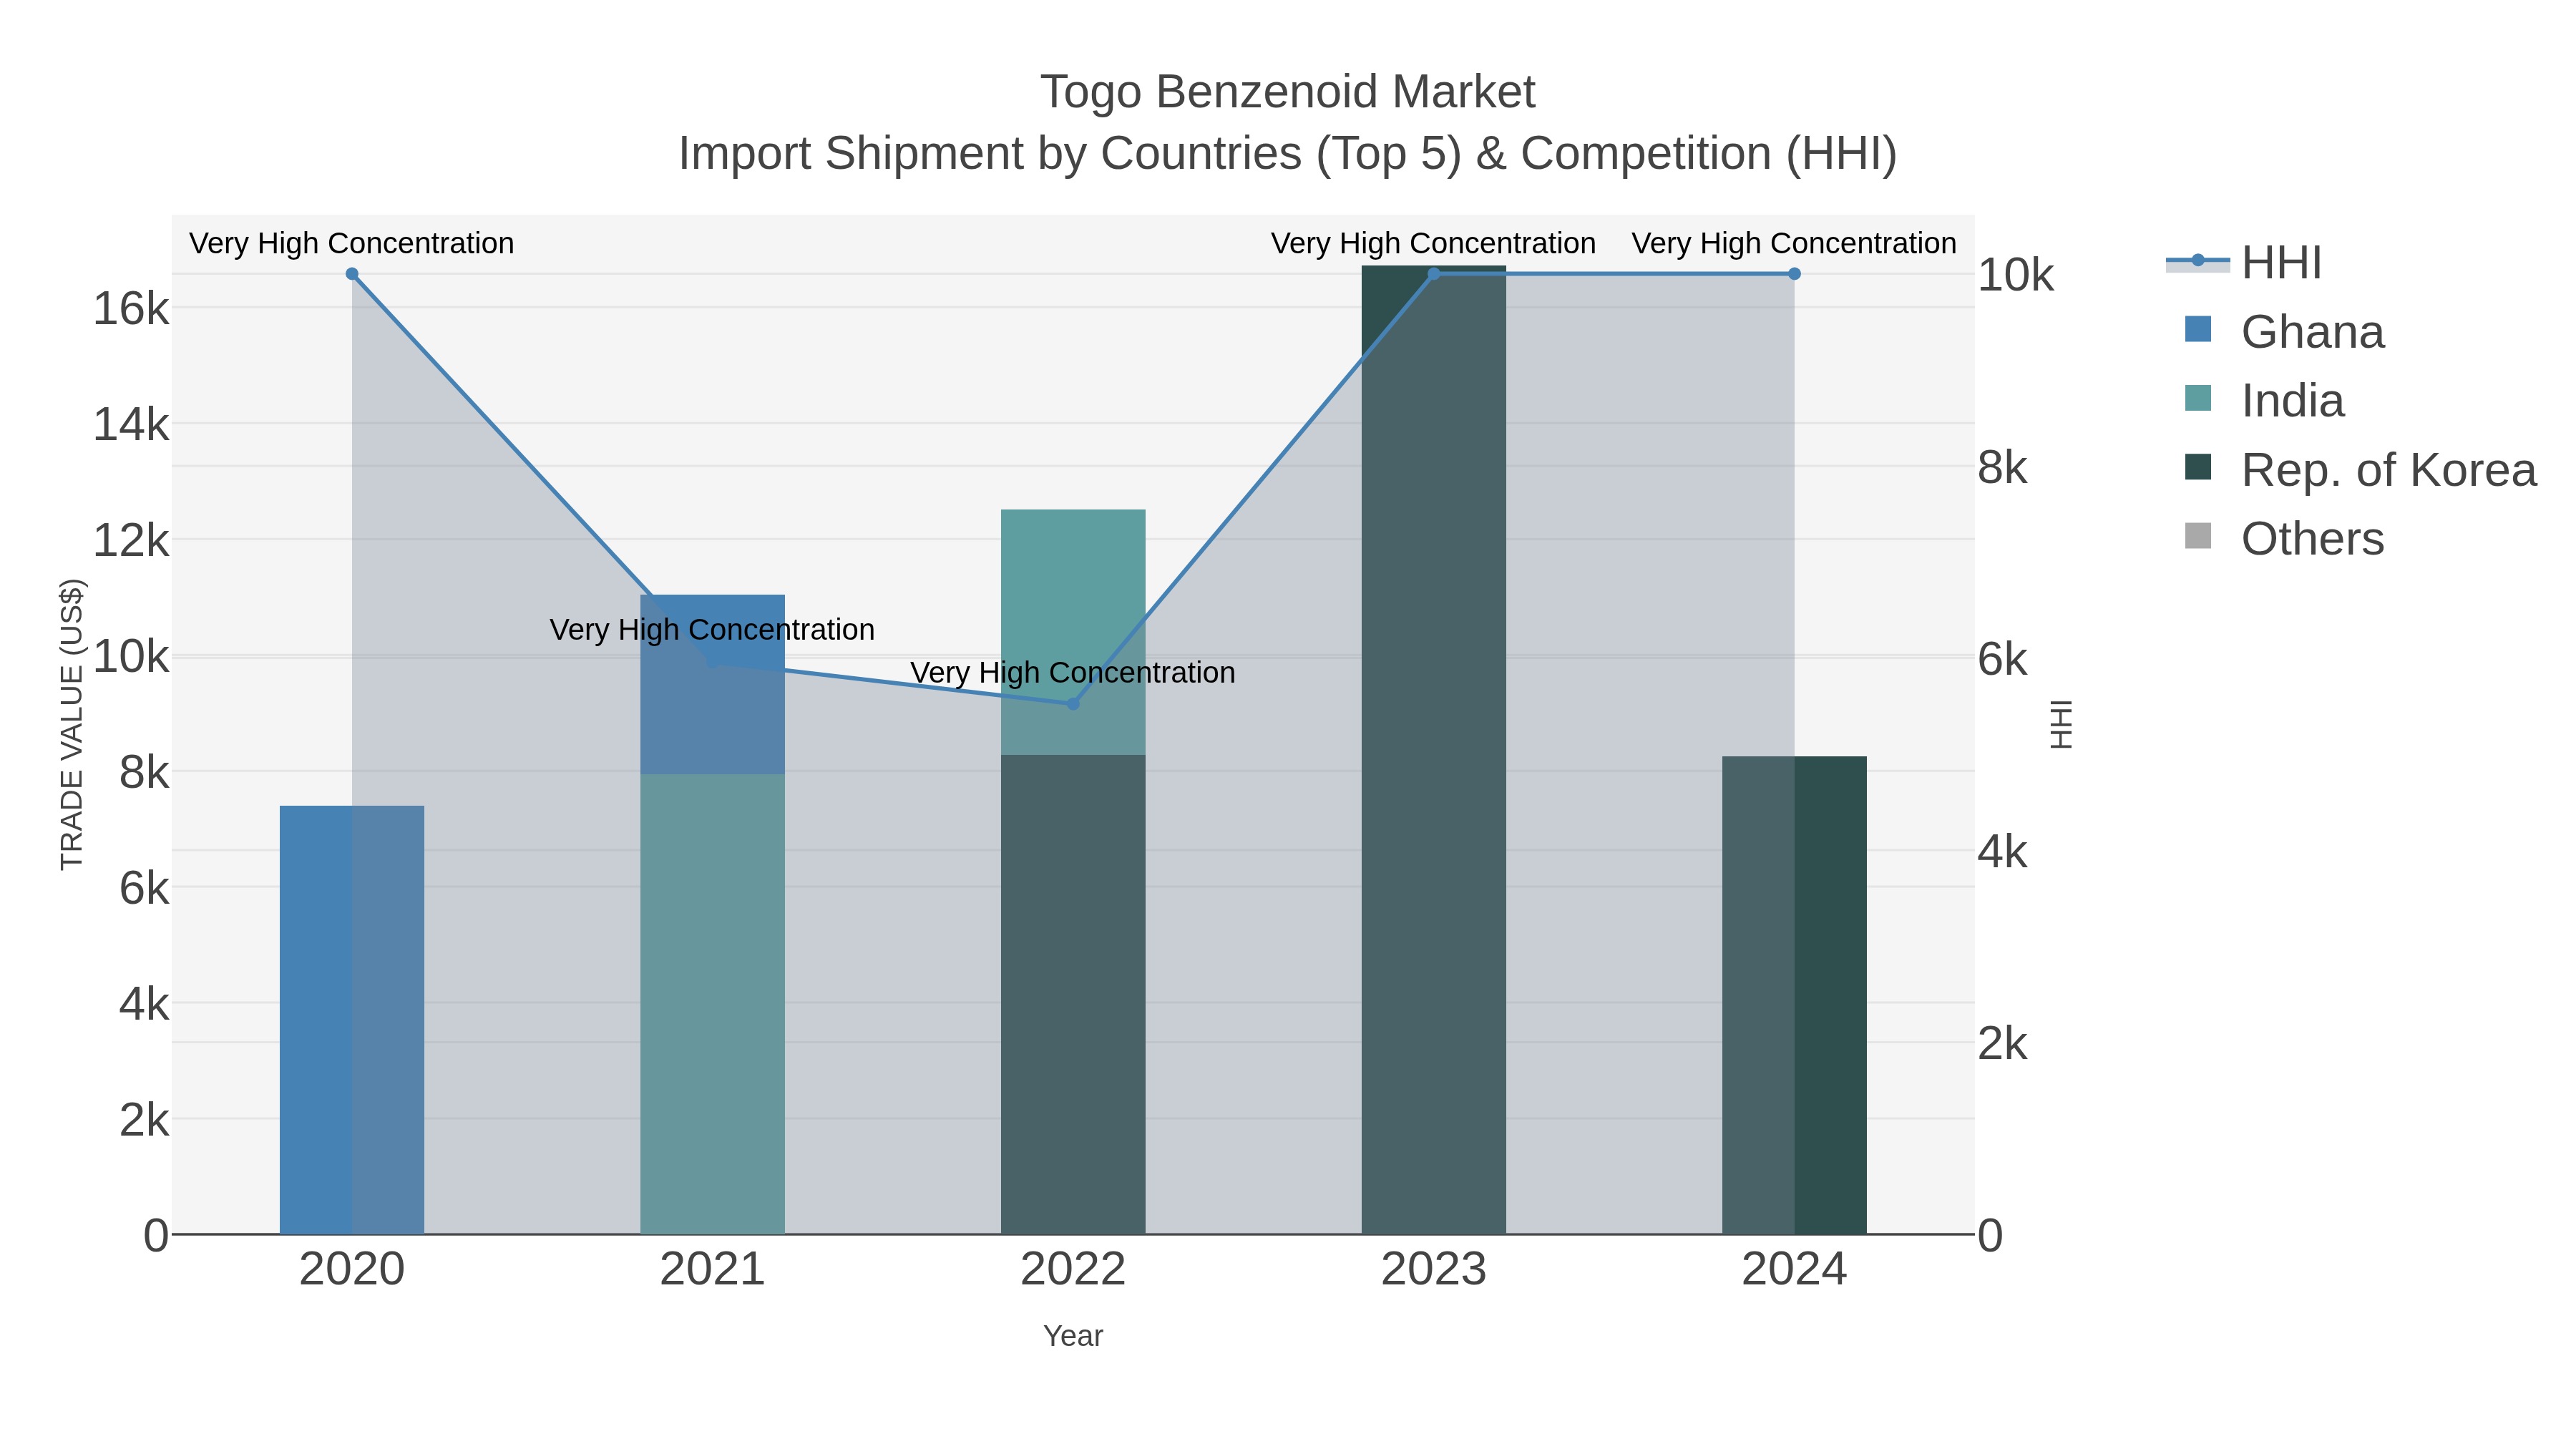2576x1449 pixels.
Task: Click the 2022 Very High Concentration annotation
Action: (x=1073, y=673)
